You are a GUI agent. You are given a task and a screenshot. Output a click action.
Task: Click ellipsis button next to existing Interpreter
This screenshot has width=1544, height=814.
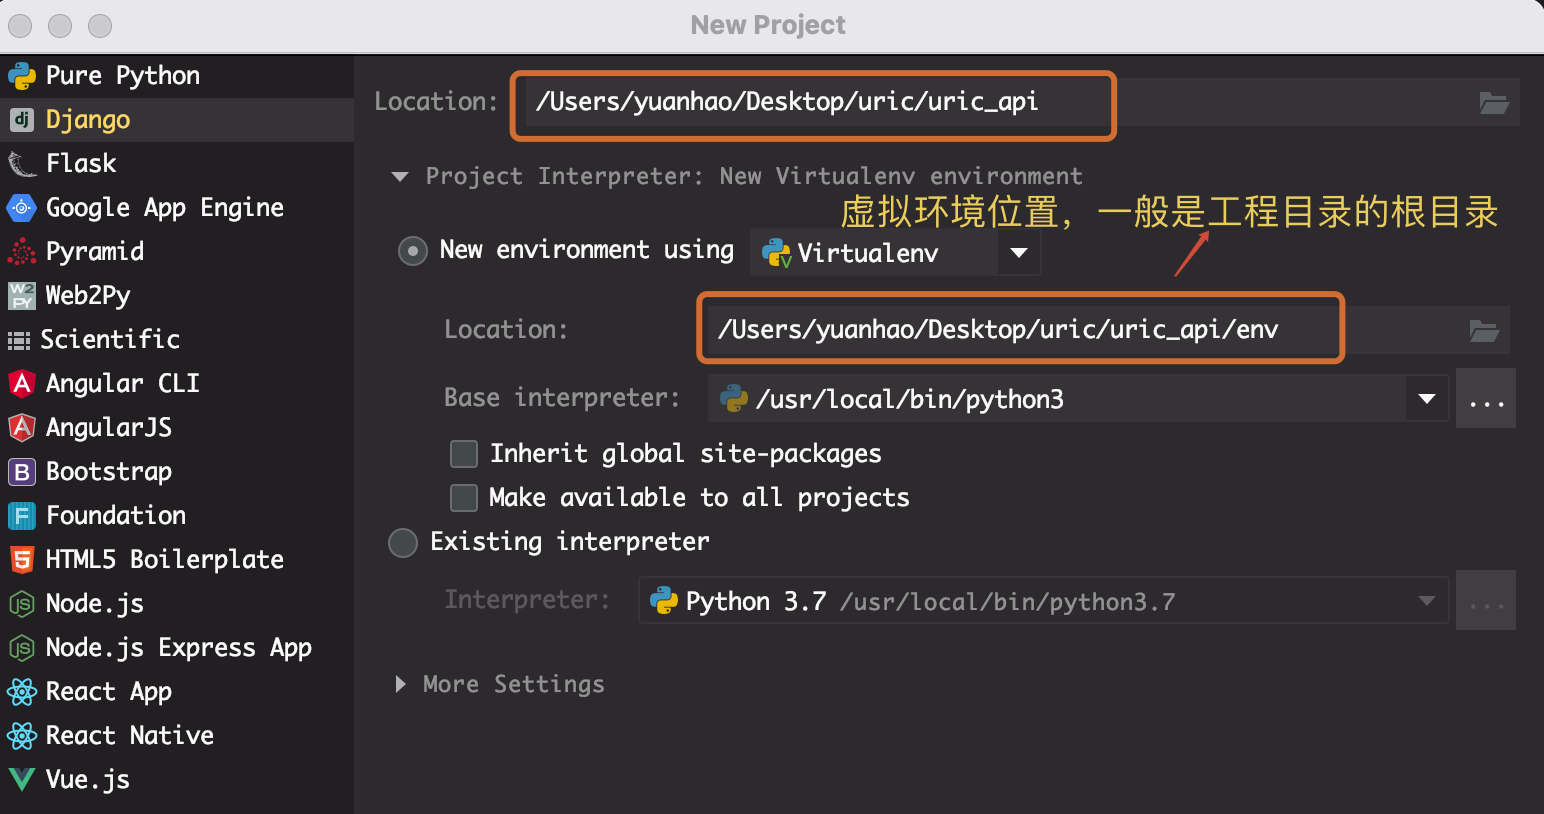1486,600
